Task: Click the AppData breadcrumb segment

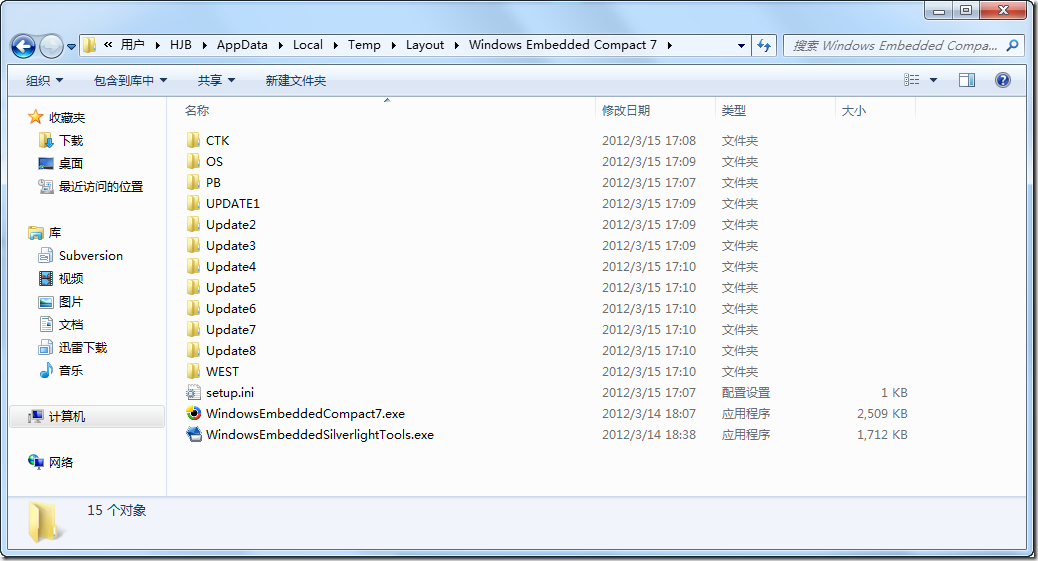Action: tap(242, 45)
